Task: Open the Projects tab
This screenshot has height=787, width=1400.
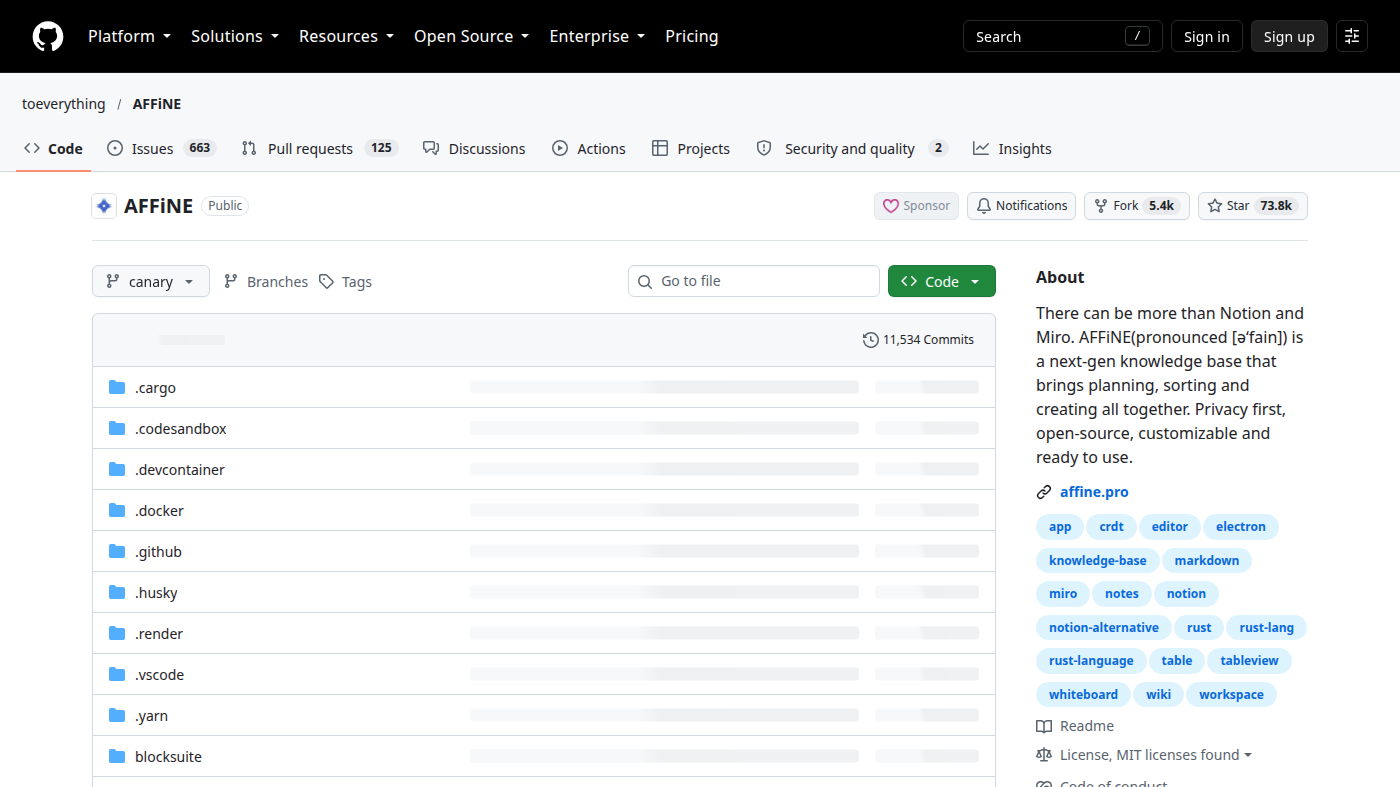Action: 691,148
